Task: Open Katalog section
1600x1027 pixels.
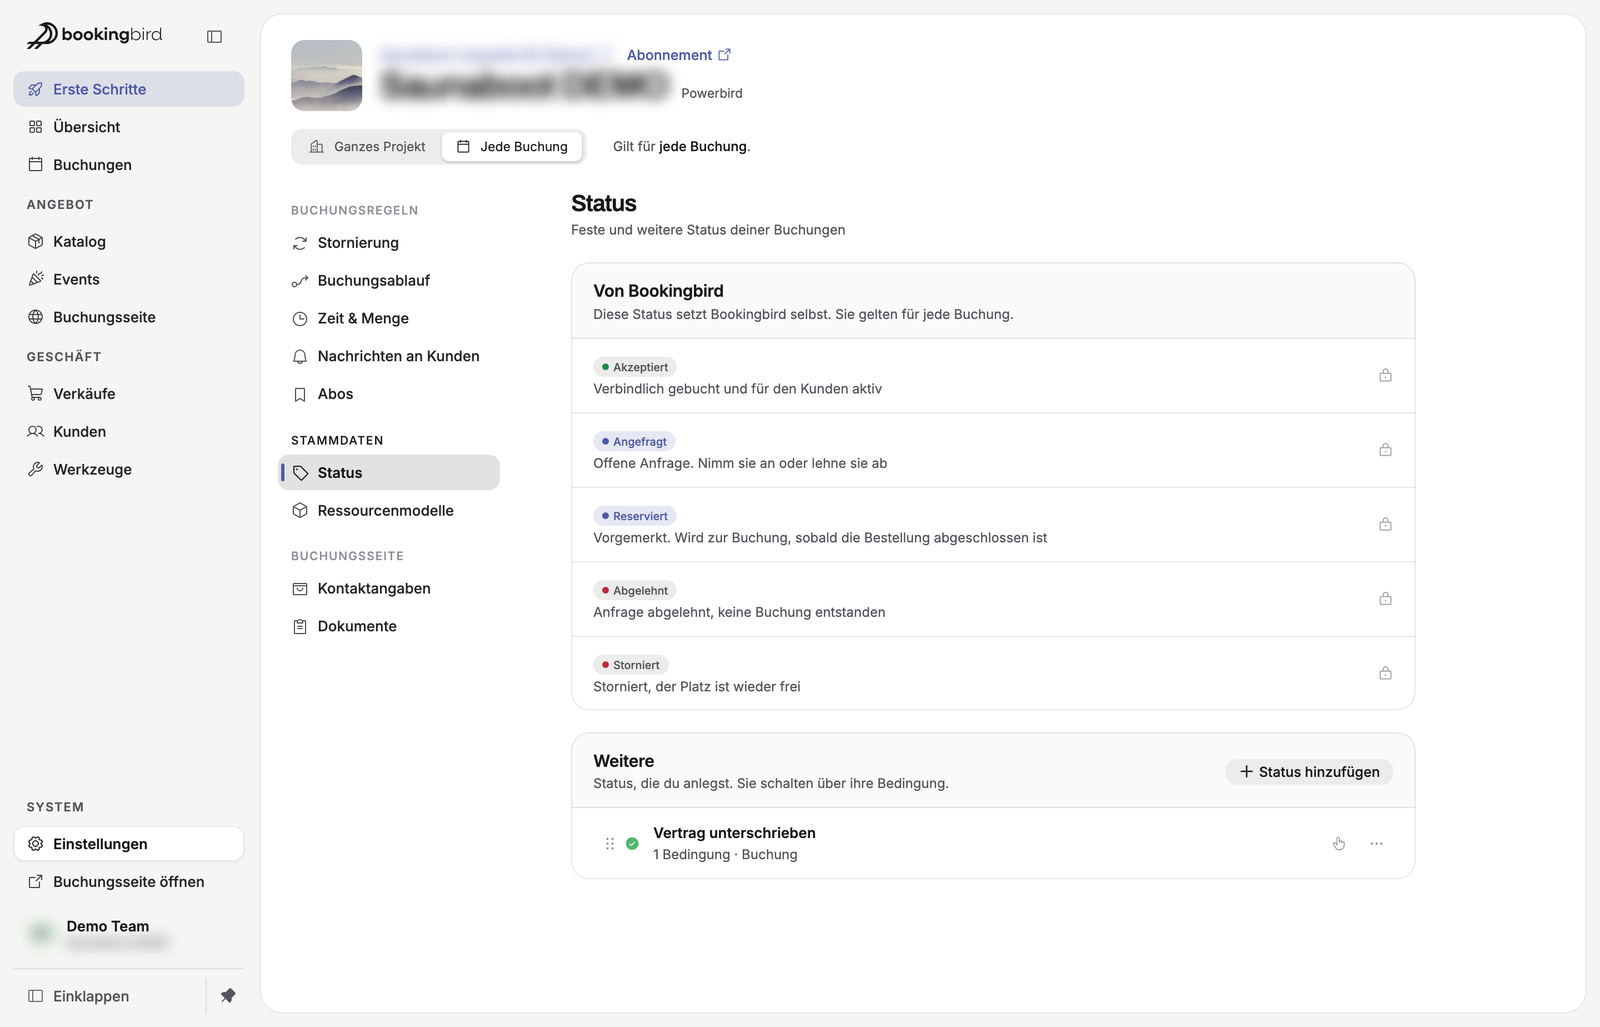Action: point(129,241)
